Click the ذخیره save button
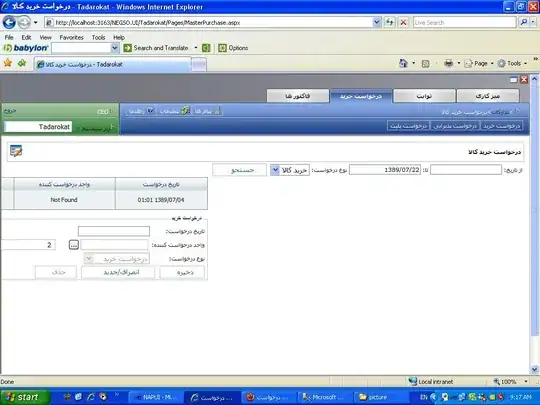This screenshot has height=405, width=540. tap(182, 272)
